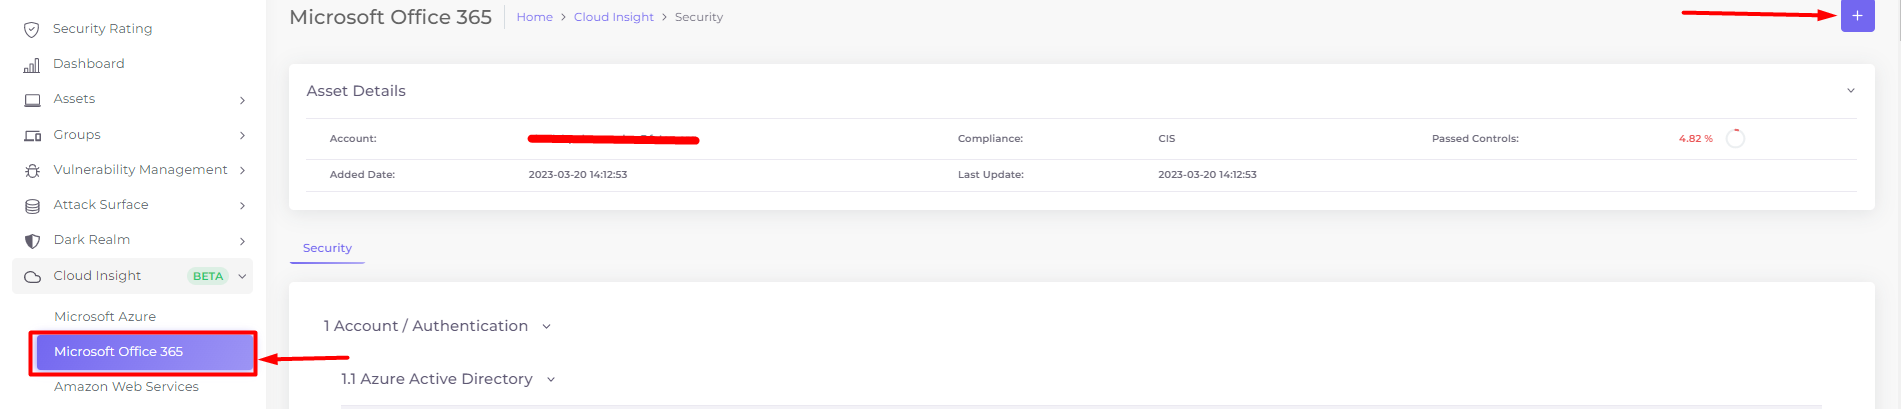The image size is (1901, 409).
Task: Expand Attack Surface submenu chevron
Action: (x=242, y=206)
